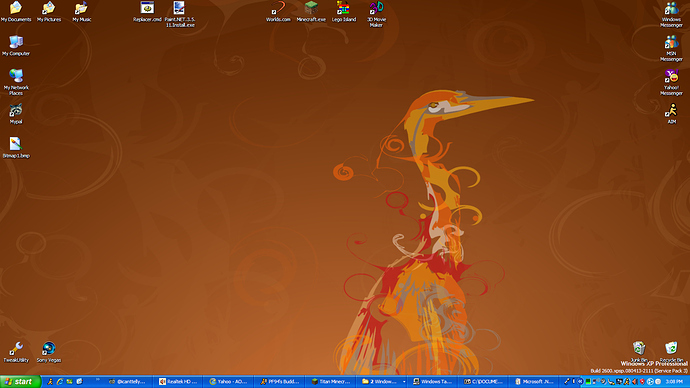Select the Lego Island shortcut icon
Screen dimensions: 690x388
344,11
